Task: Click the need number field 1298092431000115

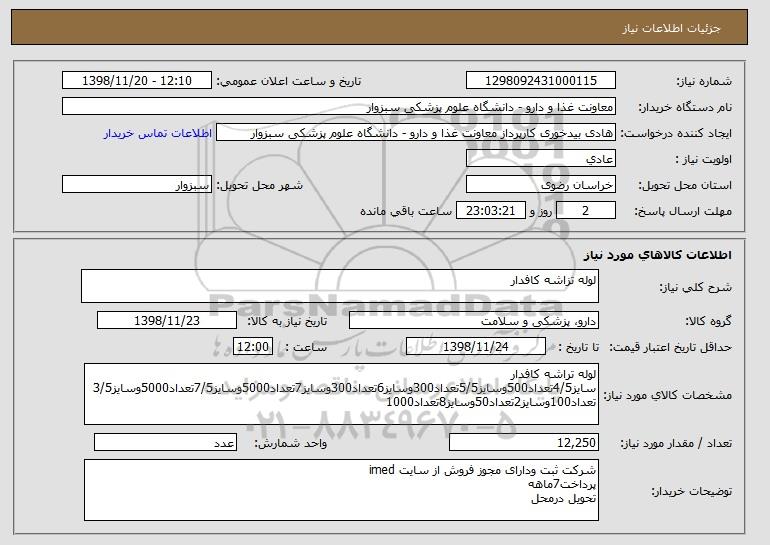Action: pyautogui.click(x=541, y=81)
